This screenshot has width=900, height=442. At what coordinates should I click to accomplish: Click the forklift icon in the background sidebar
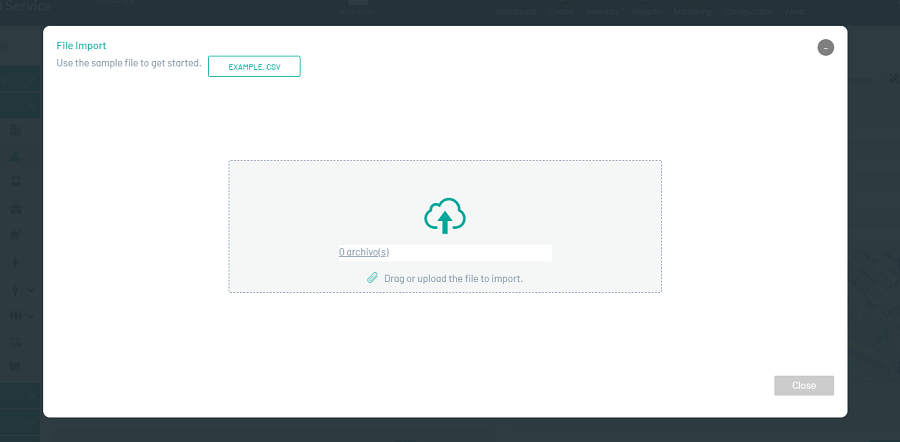coord(16,235)
